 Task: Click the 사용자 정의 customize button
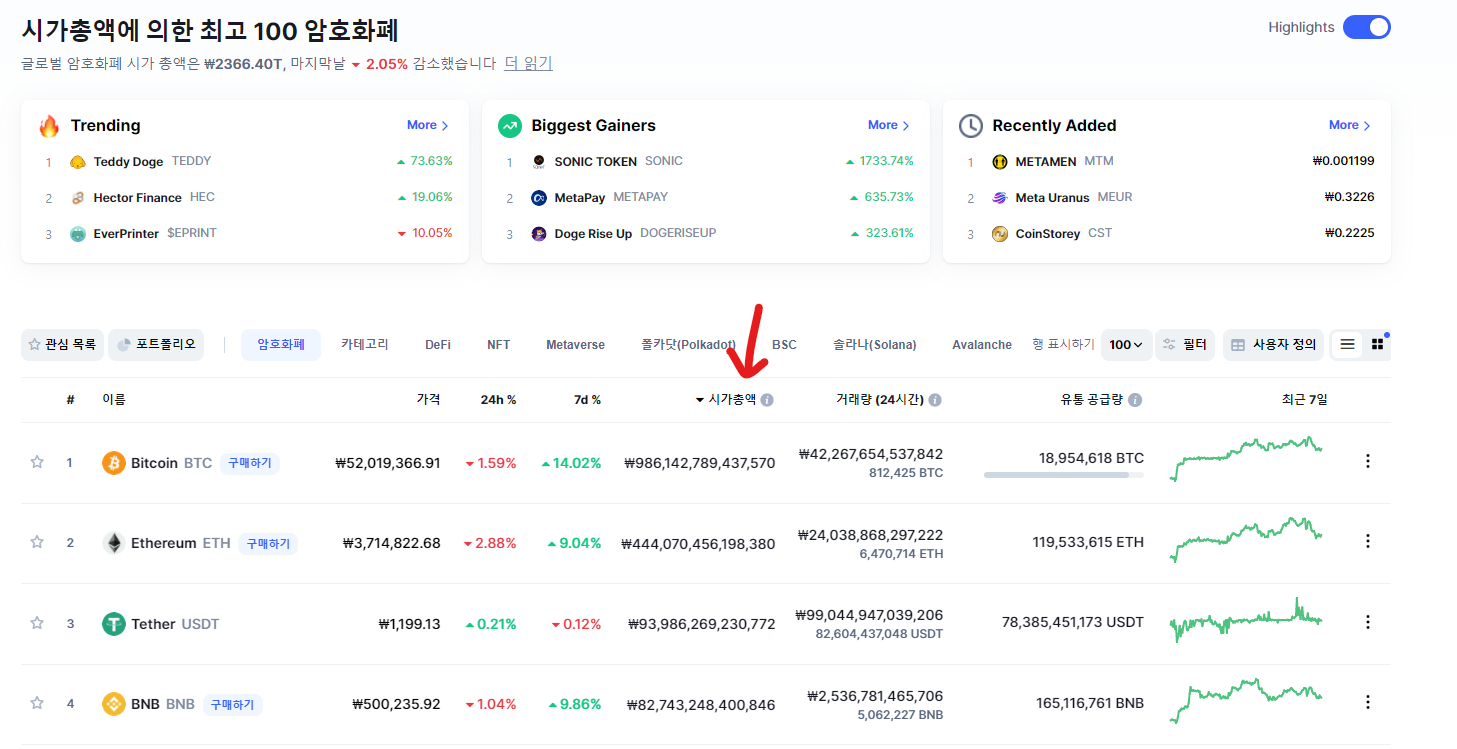point(1273,345)
